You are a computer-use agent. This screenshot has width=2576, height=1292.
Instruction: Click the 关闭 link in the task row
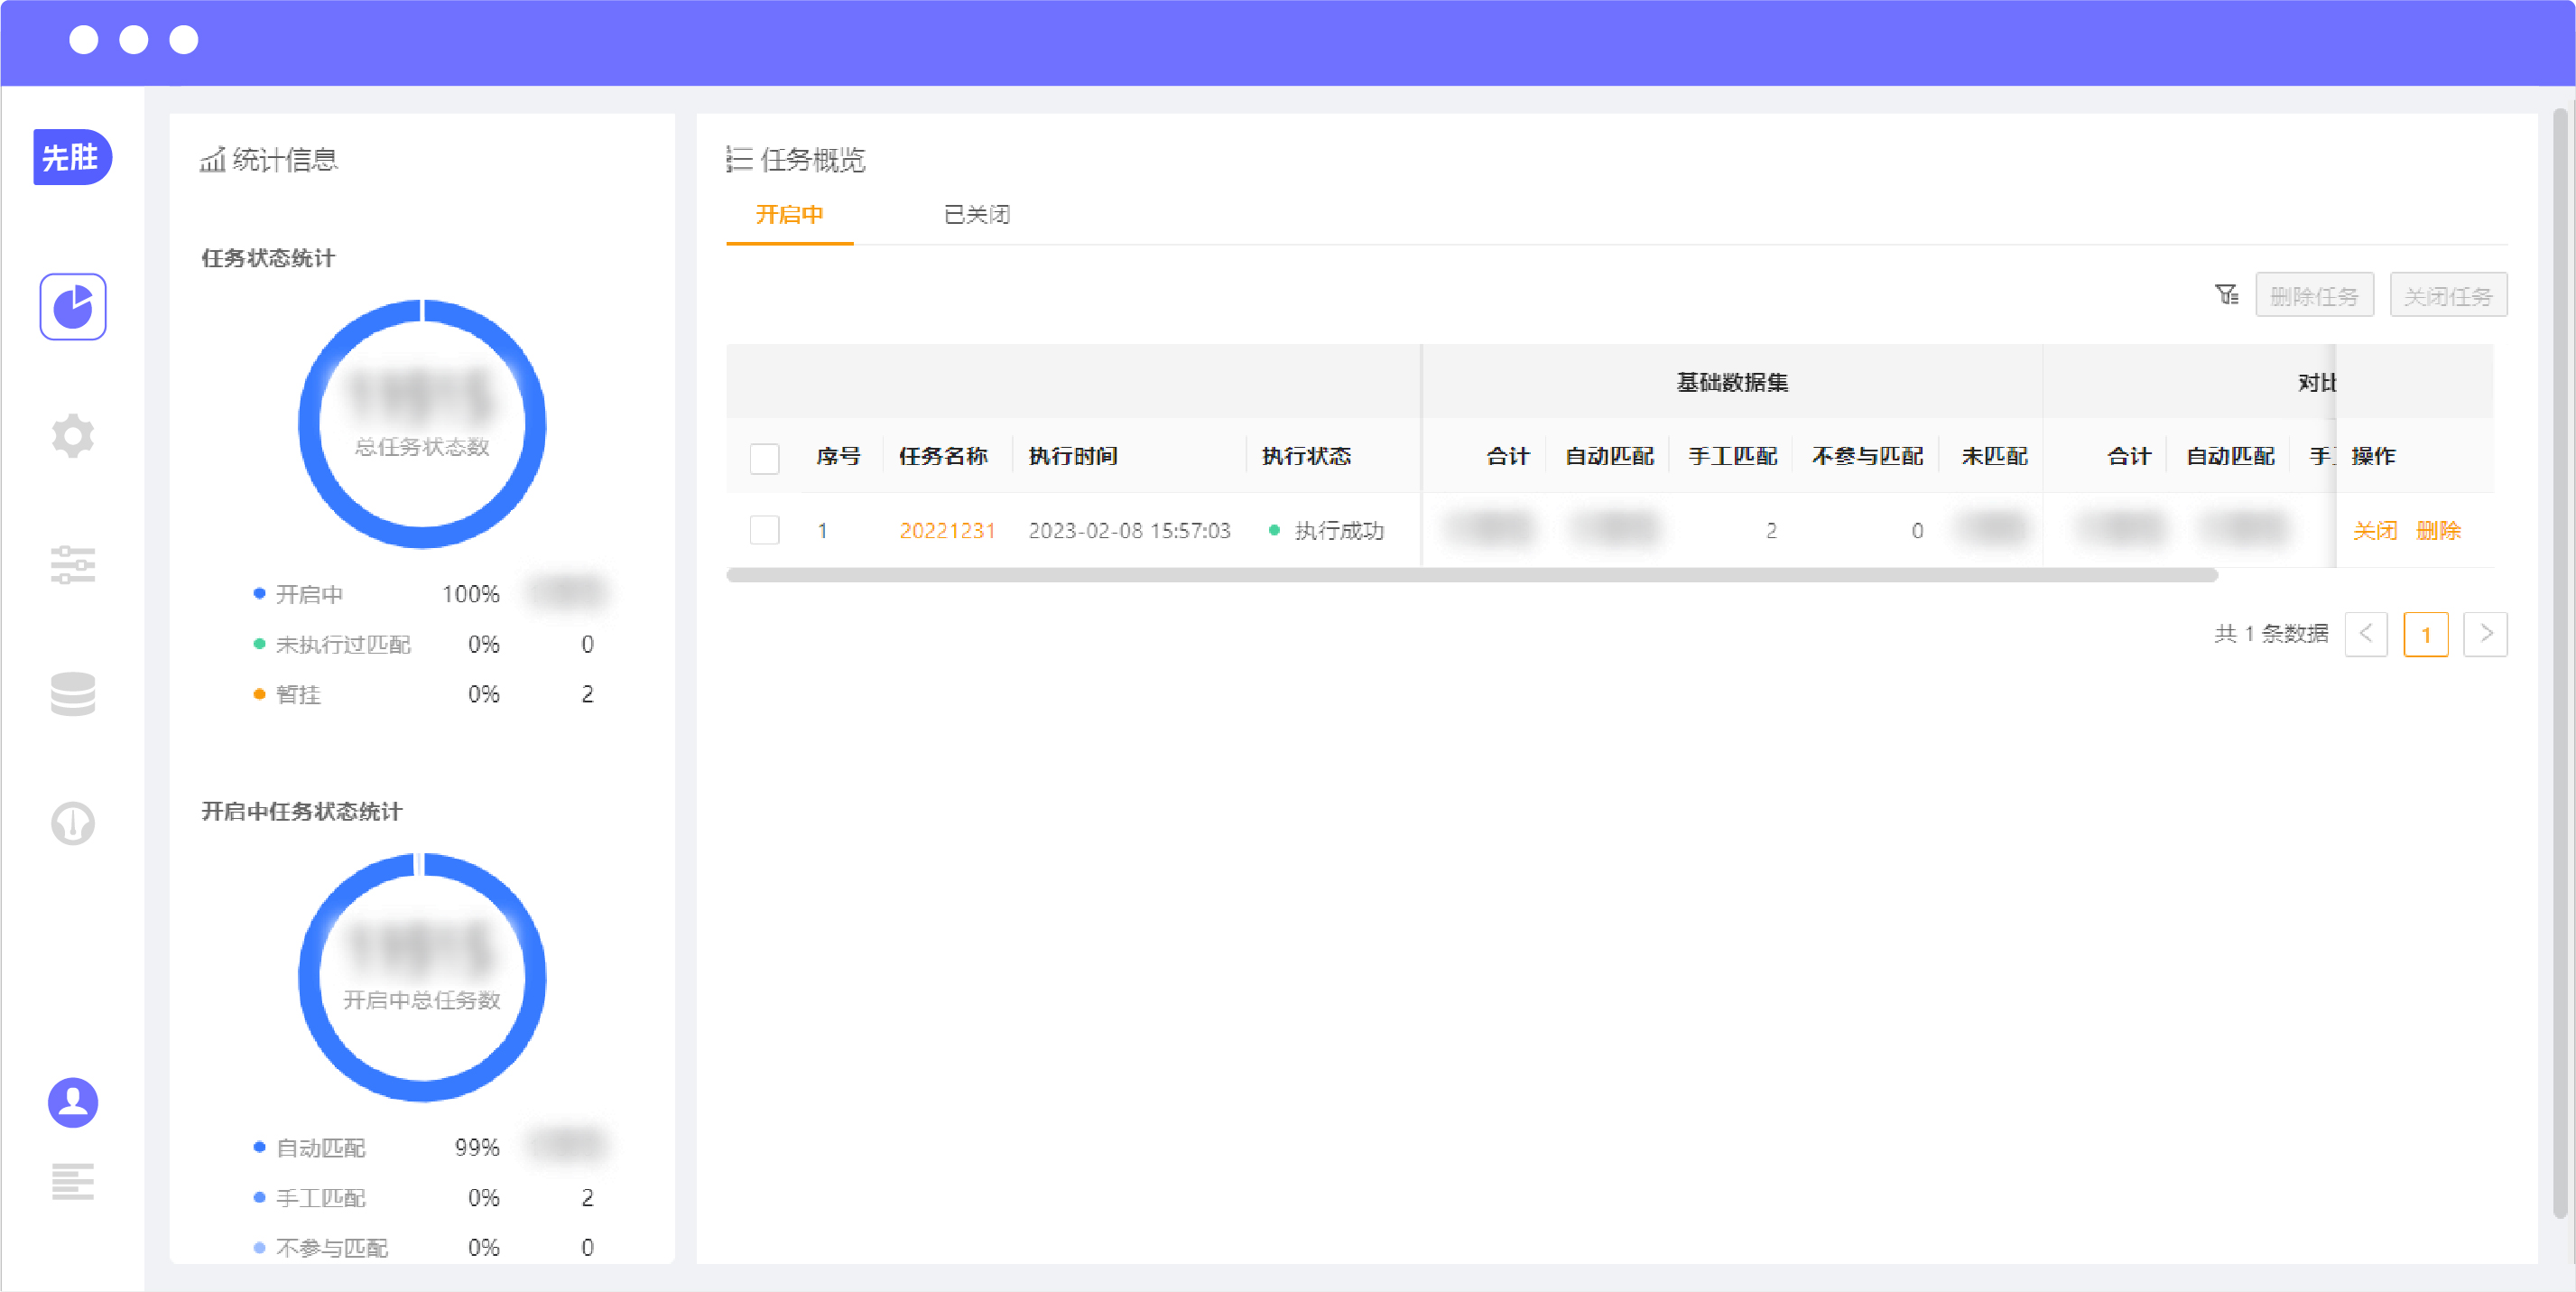(x=2374, y=530)
